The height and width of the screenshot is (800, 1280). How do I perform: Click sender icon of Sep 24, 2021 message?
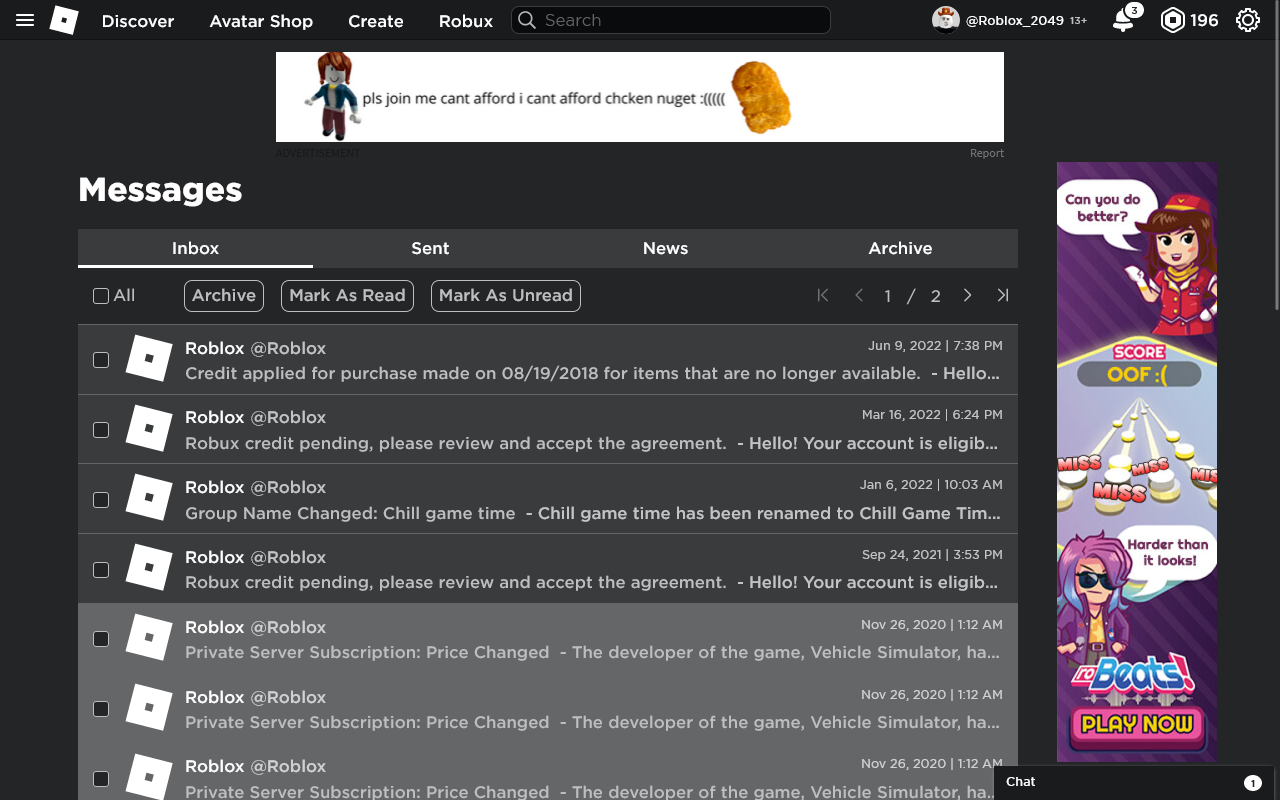click(x=149, y=569)
